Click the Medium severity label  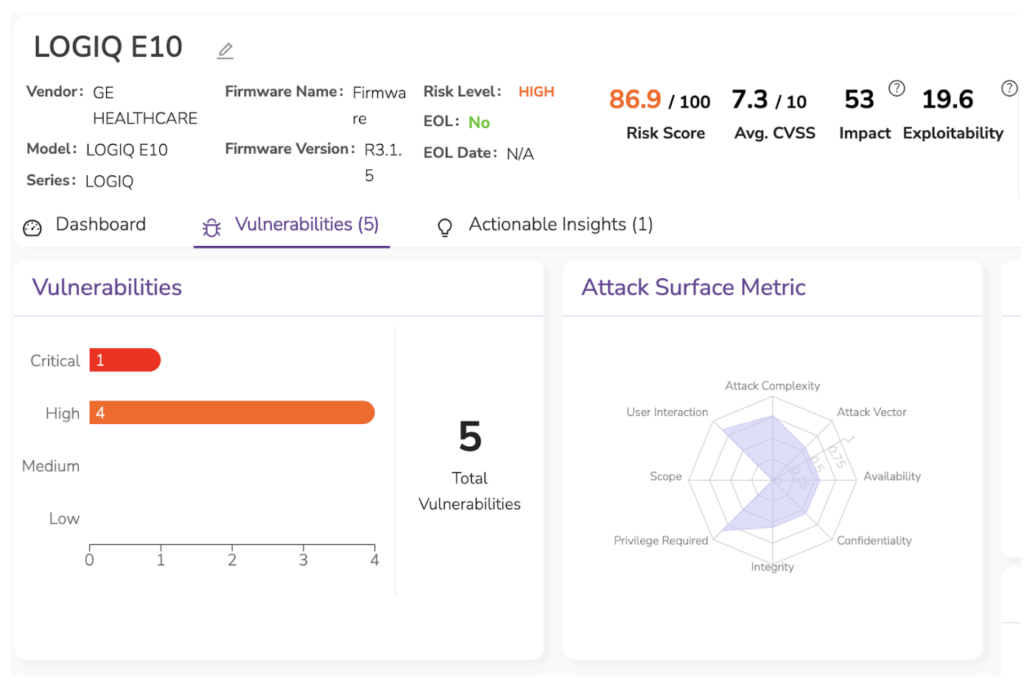click(51, 466)
